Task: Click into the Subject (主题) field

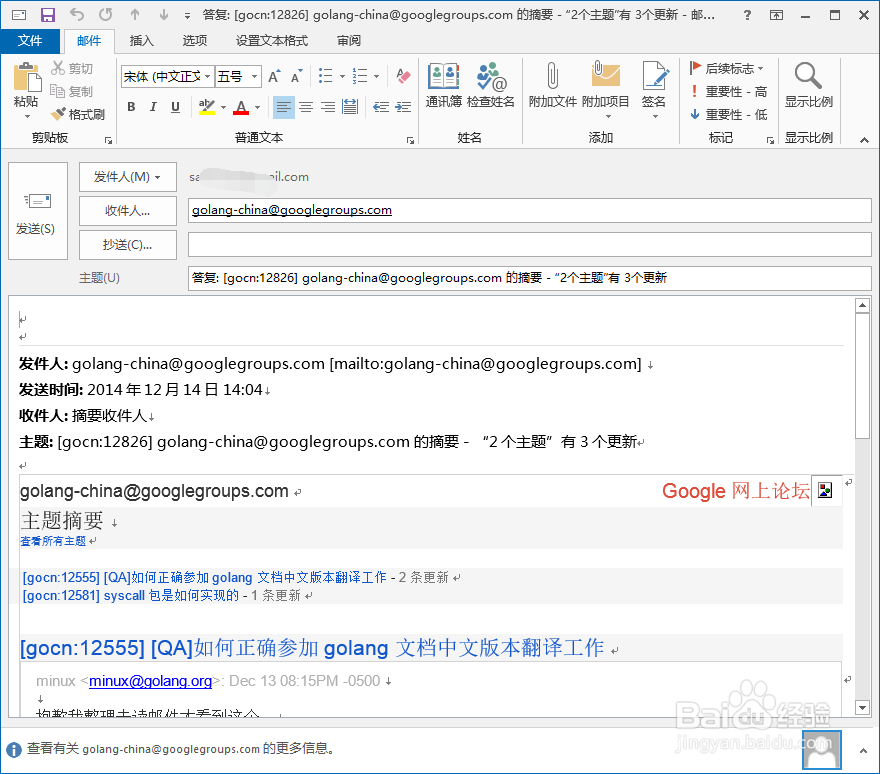Action: pos(529,278)
